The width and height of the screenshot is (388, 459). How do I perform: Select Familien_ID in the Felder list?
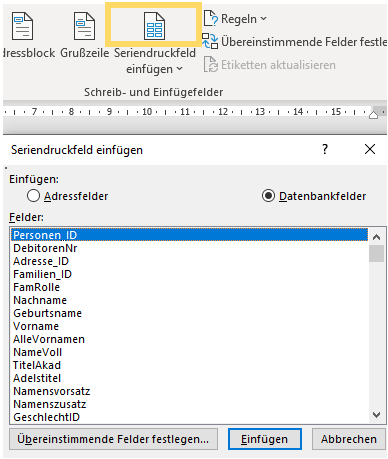[x=190, y=274]
